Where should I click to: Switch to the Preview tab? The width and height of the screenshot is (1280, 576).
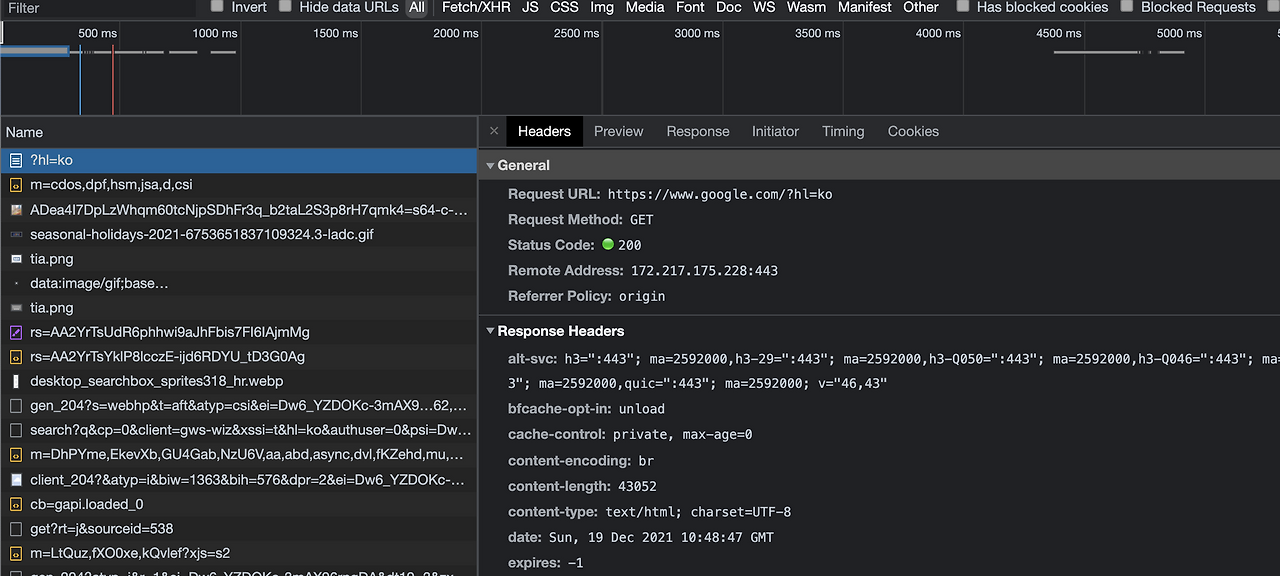tap(619, 131)
